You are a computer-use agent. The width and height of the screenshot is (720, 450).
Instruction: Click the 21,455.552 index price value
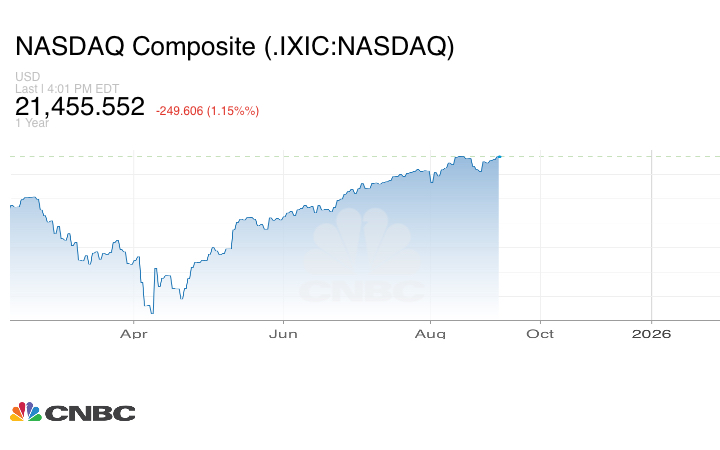80,107
